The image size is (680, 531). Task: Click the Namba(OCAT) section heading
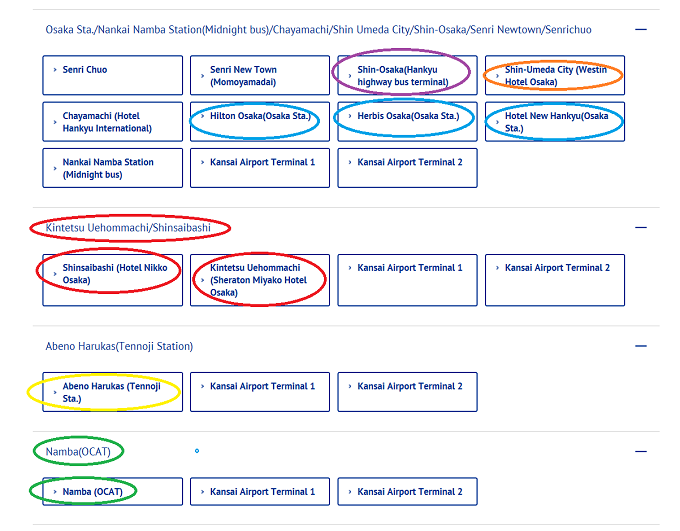78,452
